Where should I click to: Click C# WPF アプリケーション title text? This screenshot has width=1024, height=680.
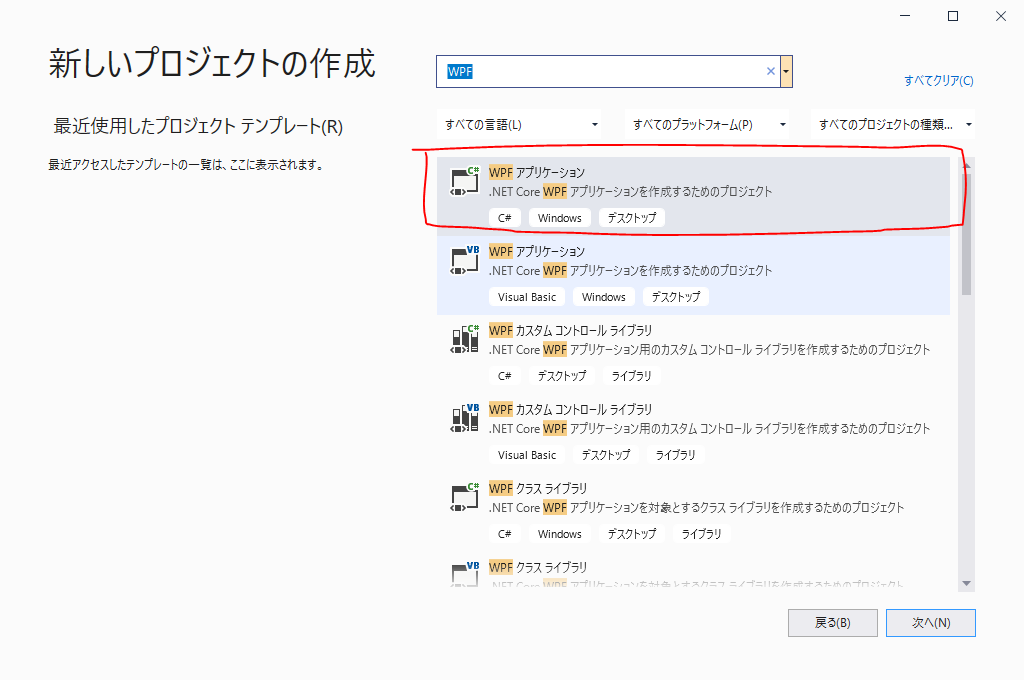[x=537, y=172]
